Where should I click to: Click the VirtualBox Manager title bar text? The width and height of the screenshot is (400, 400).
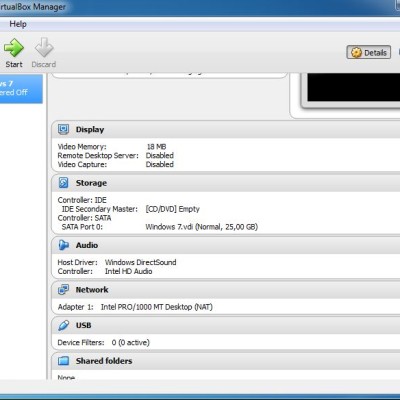[x=33, y=7]
